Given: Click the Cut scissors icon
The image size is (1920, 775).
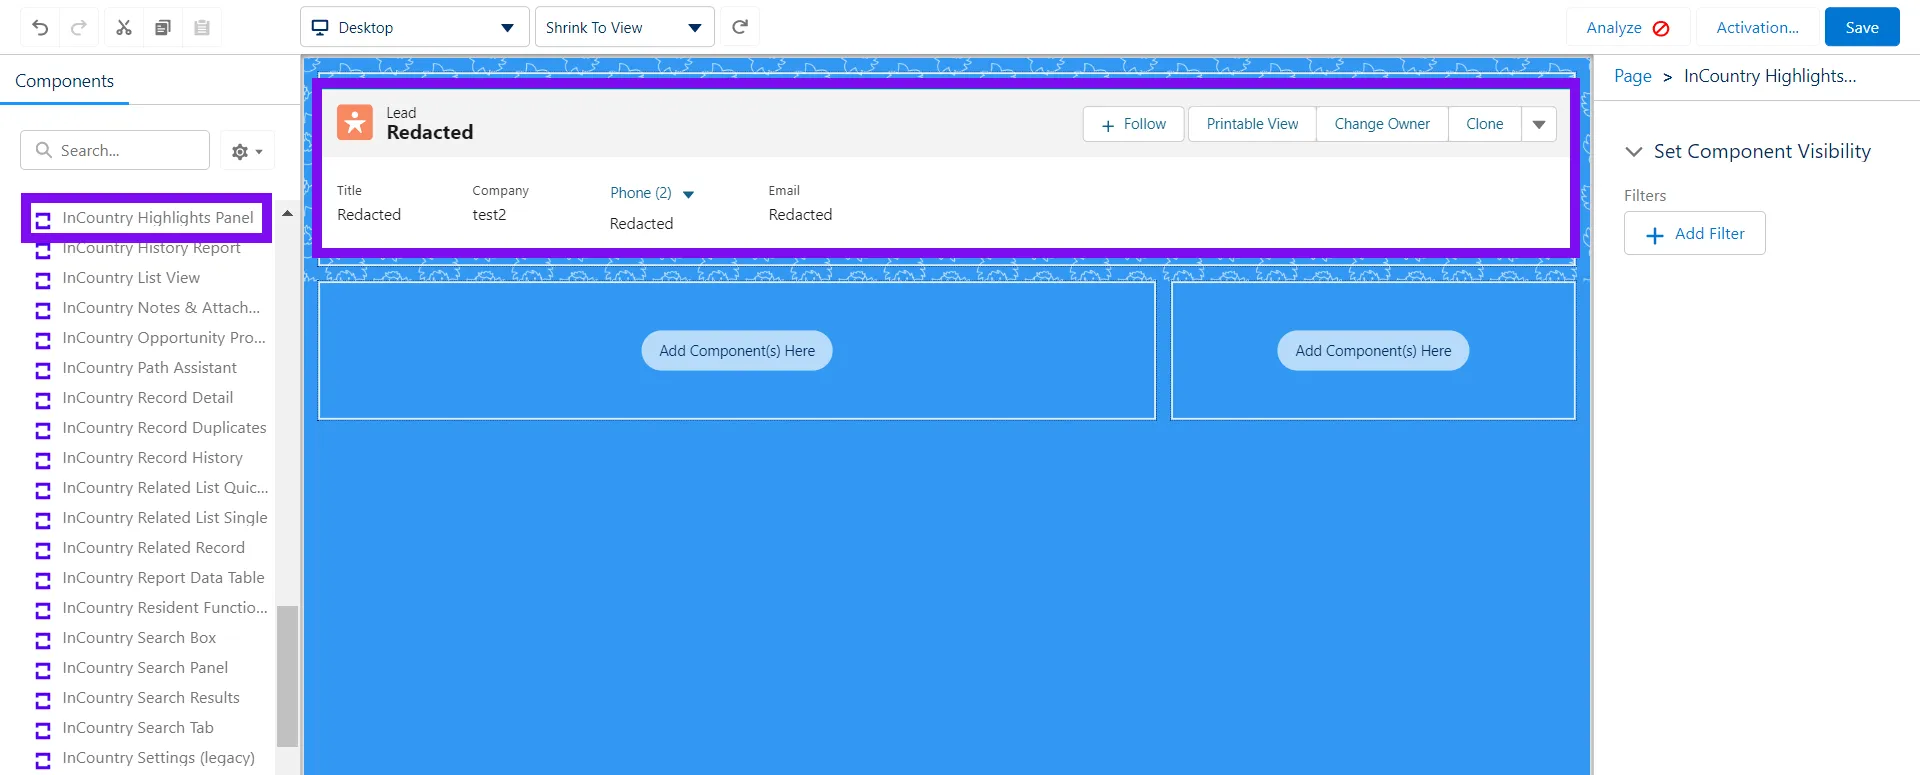Looking at the screenshot, I should coord(124,28).
